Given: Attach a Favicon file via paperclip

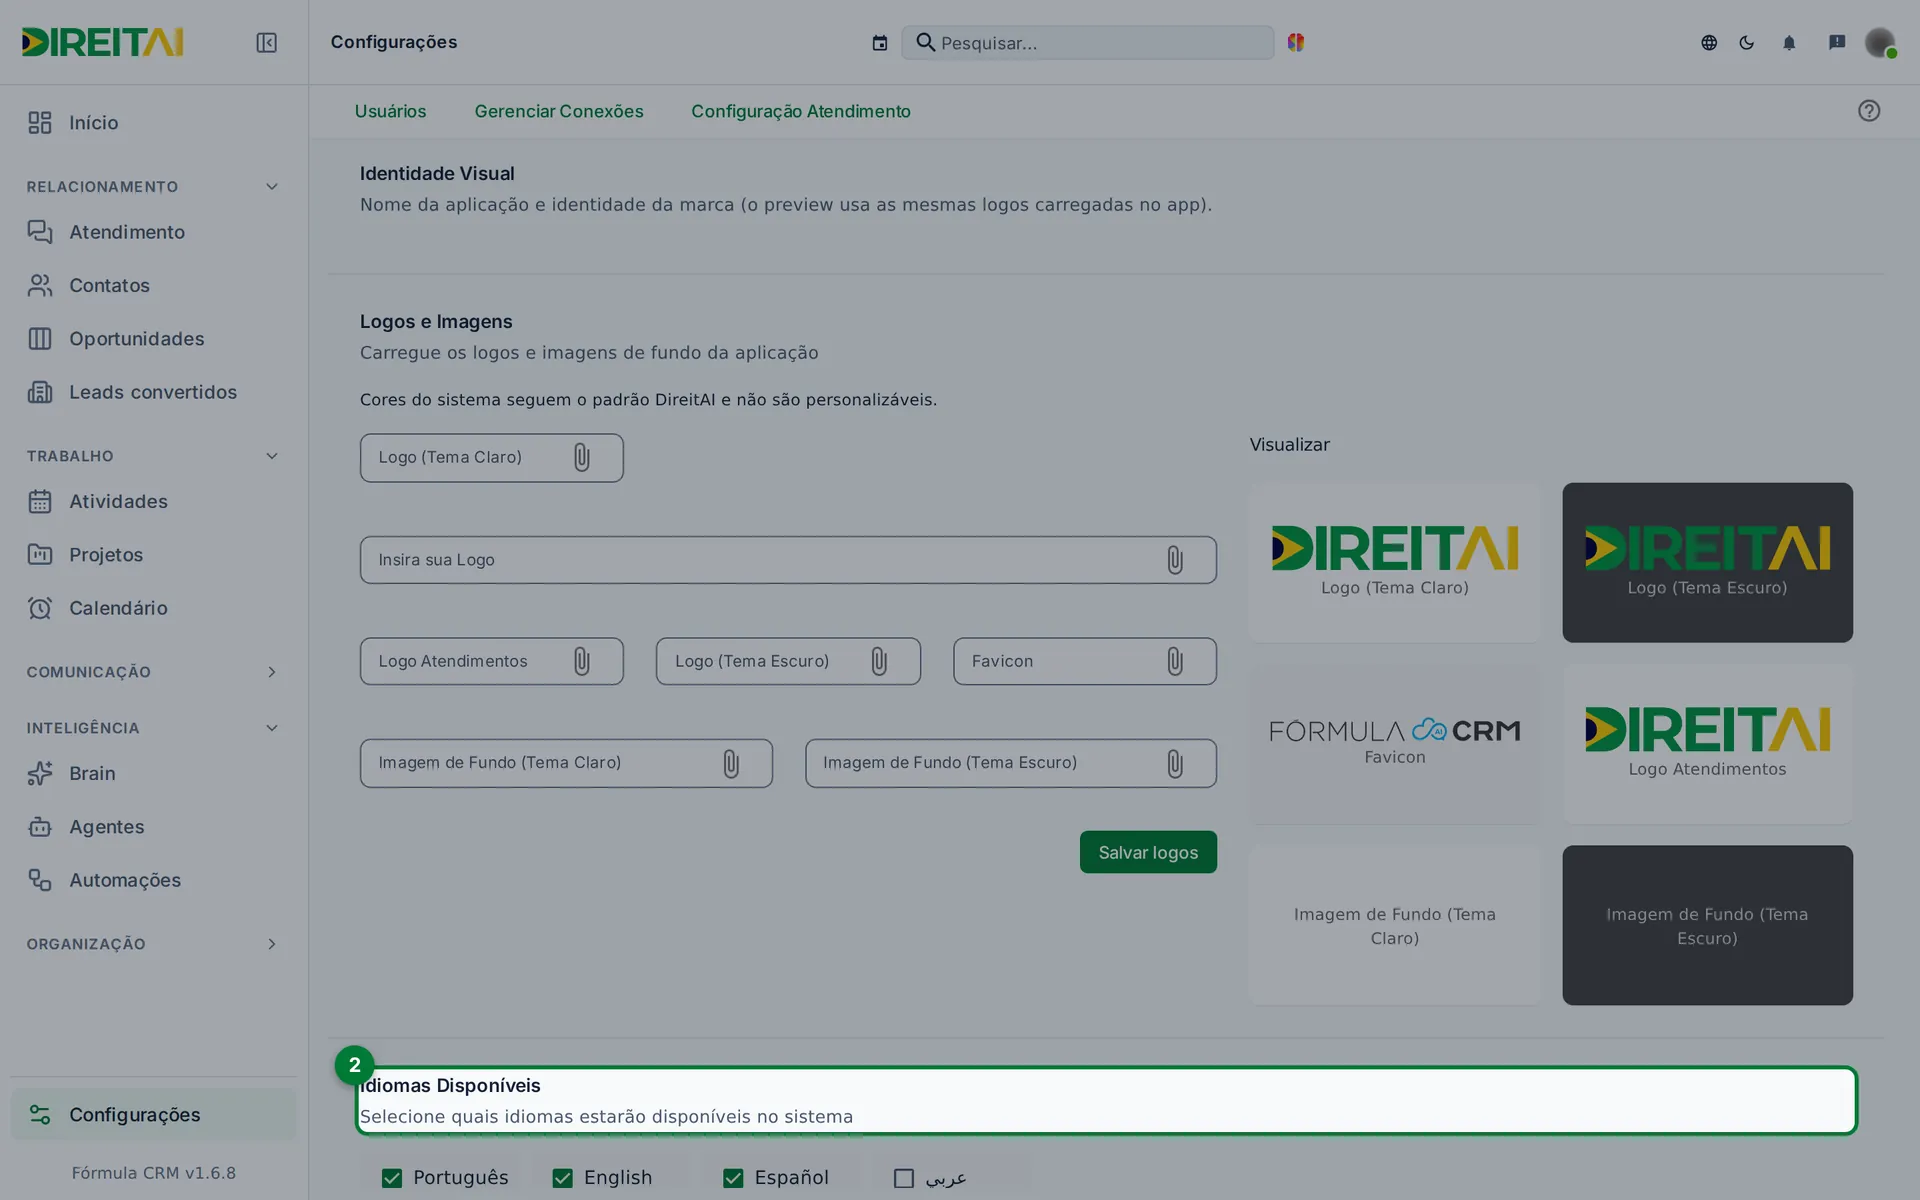Looking at the screenshot, I should tap(1175, 661).
